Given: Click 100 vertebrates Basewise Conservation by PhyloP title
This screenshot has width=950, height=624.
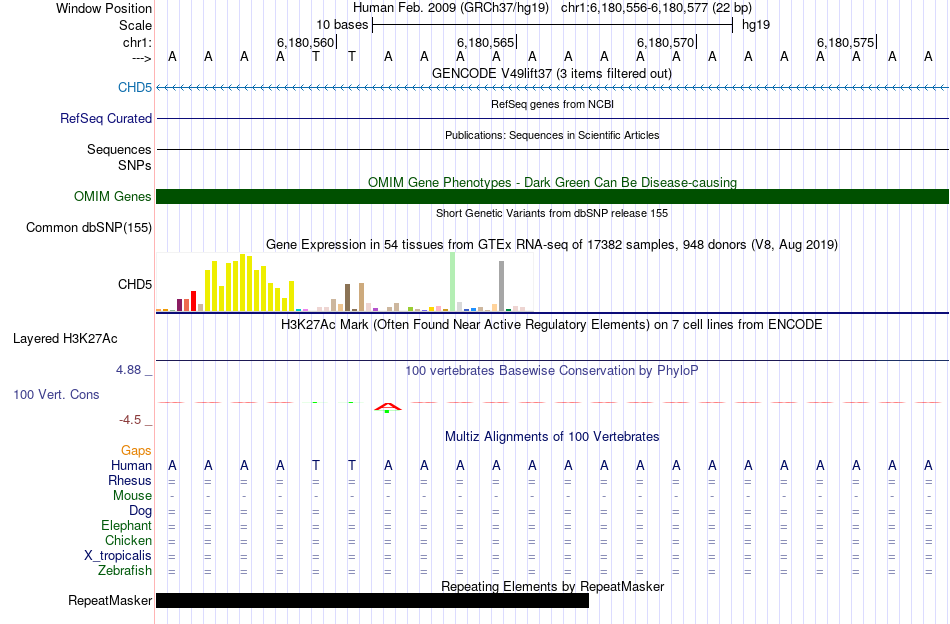Looking at the screenshot, I should tap(551, 370).
